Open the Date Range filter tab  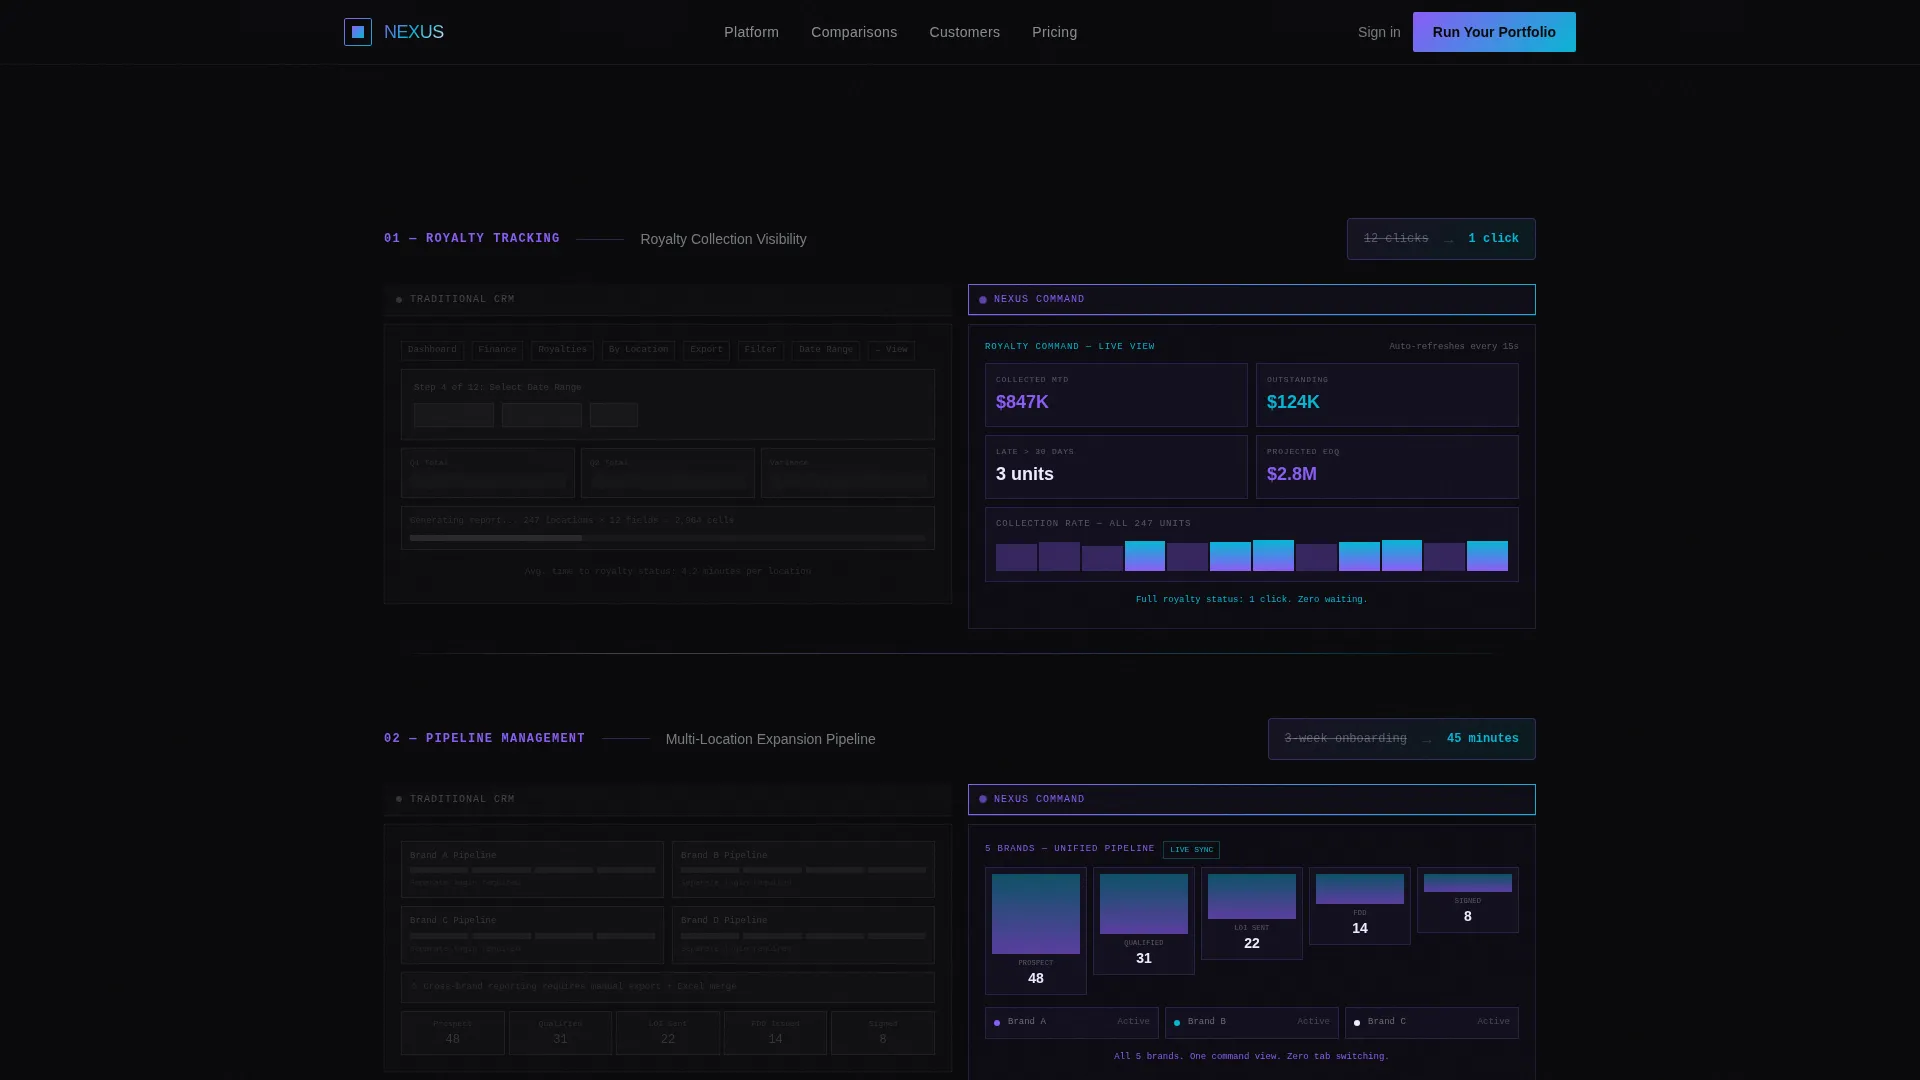826,350
